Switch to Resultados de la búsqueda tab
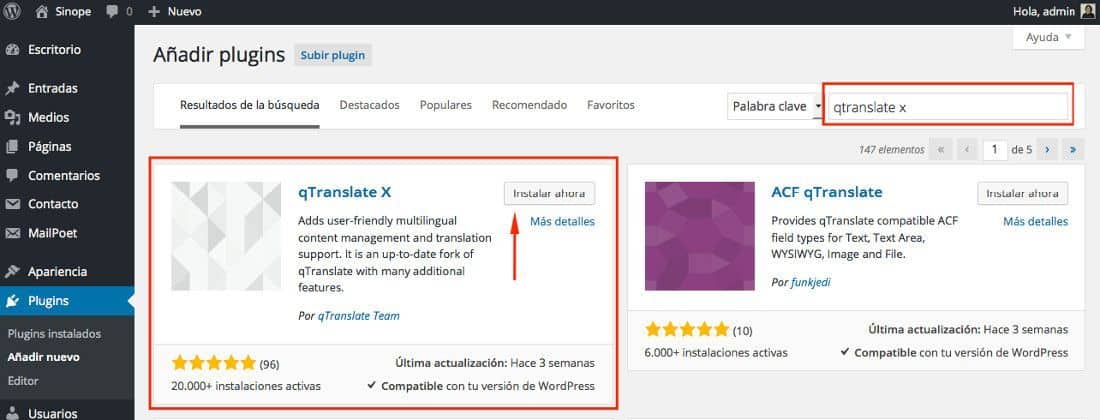1100x420 pixels. tap(250, 105)
